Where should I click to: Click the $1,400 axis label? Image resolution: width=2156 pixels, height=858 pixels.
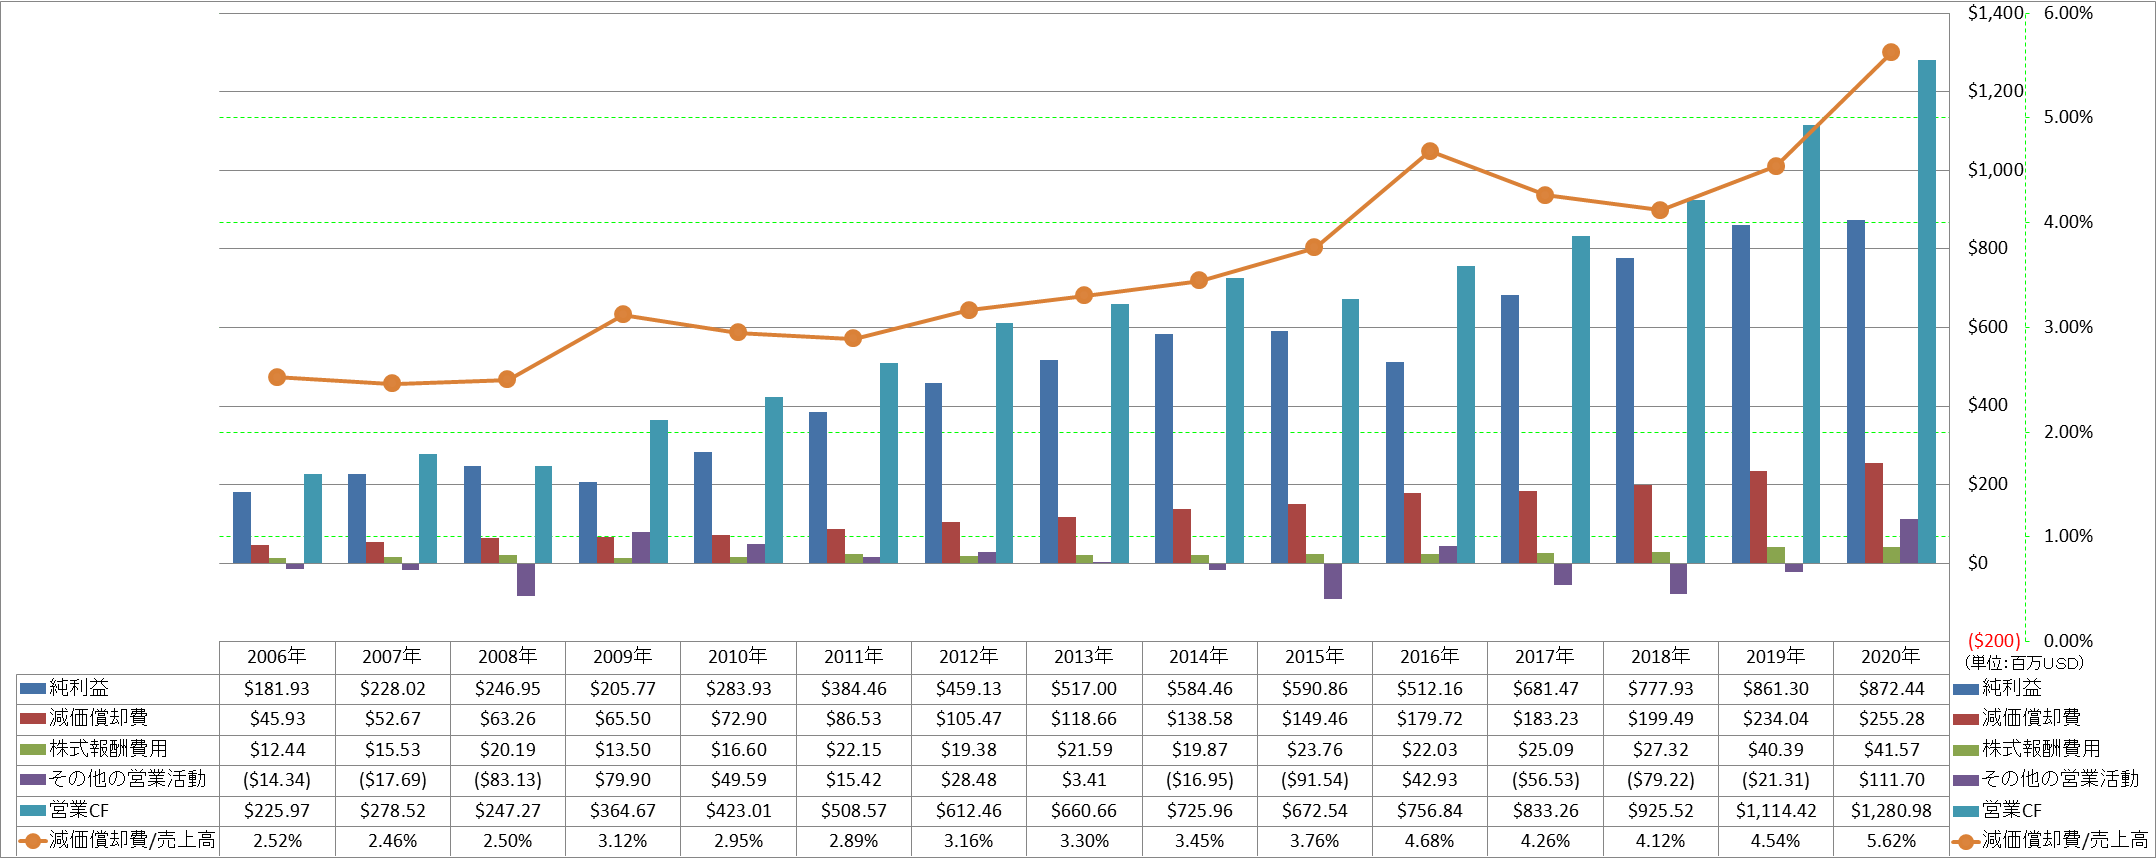coord(1995,13)
